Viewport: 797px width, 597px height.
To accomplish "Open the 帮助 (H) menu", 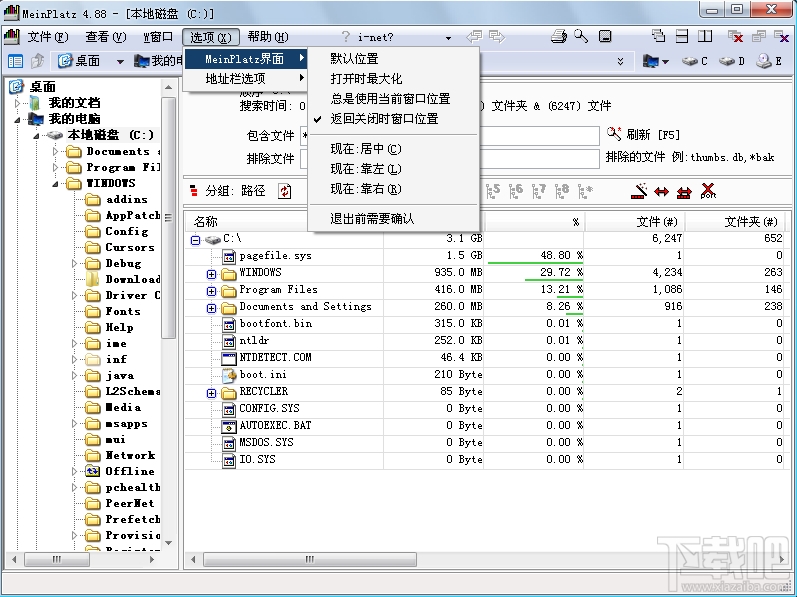I will pyautogui.click(x=268, y=37).
